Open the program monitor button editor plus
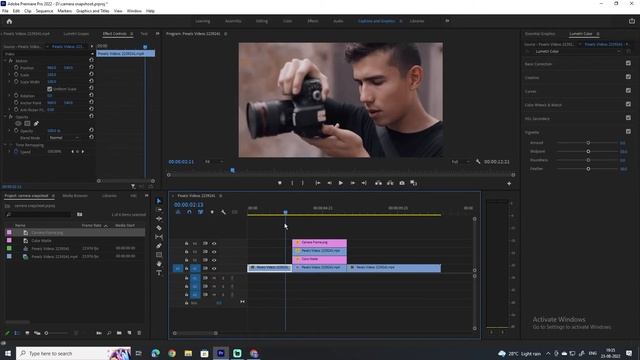640x360 pixels. pyautogui.click(x=509, y=184)
